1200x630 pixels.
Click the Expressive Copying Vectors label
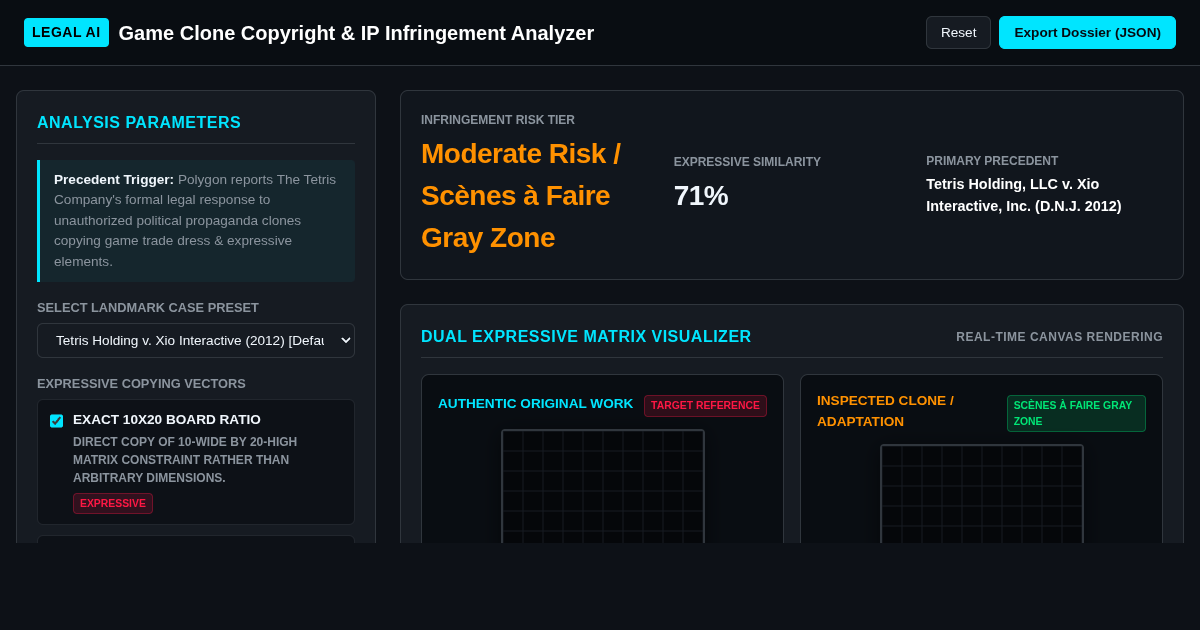coord(141,383)
